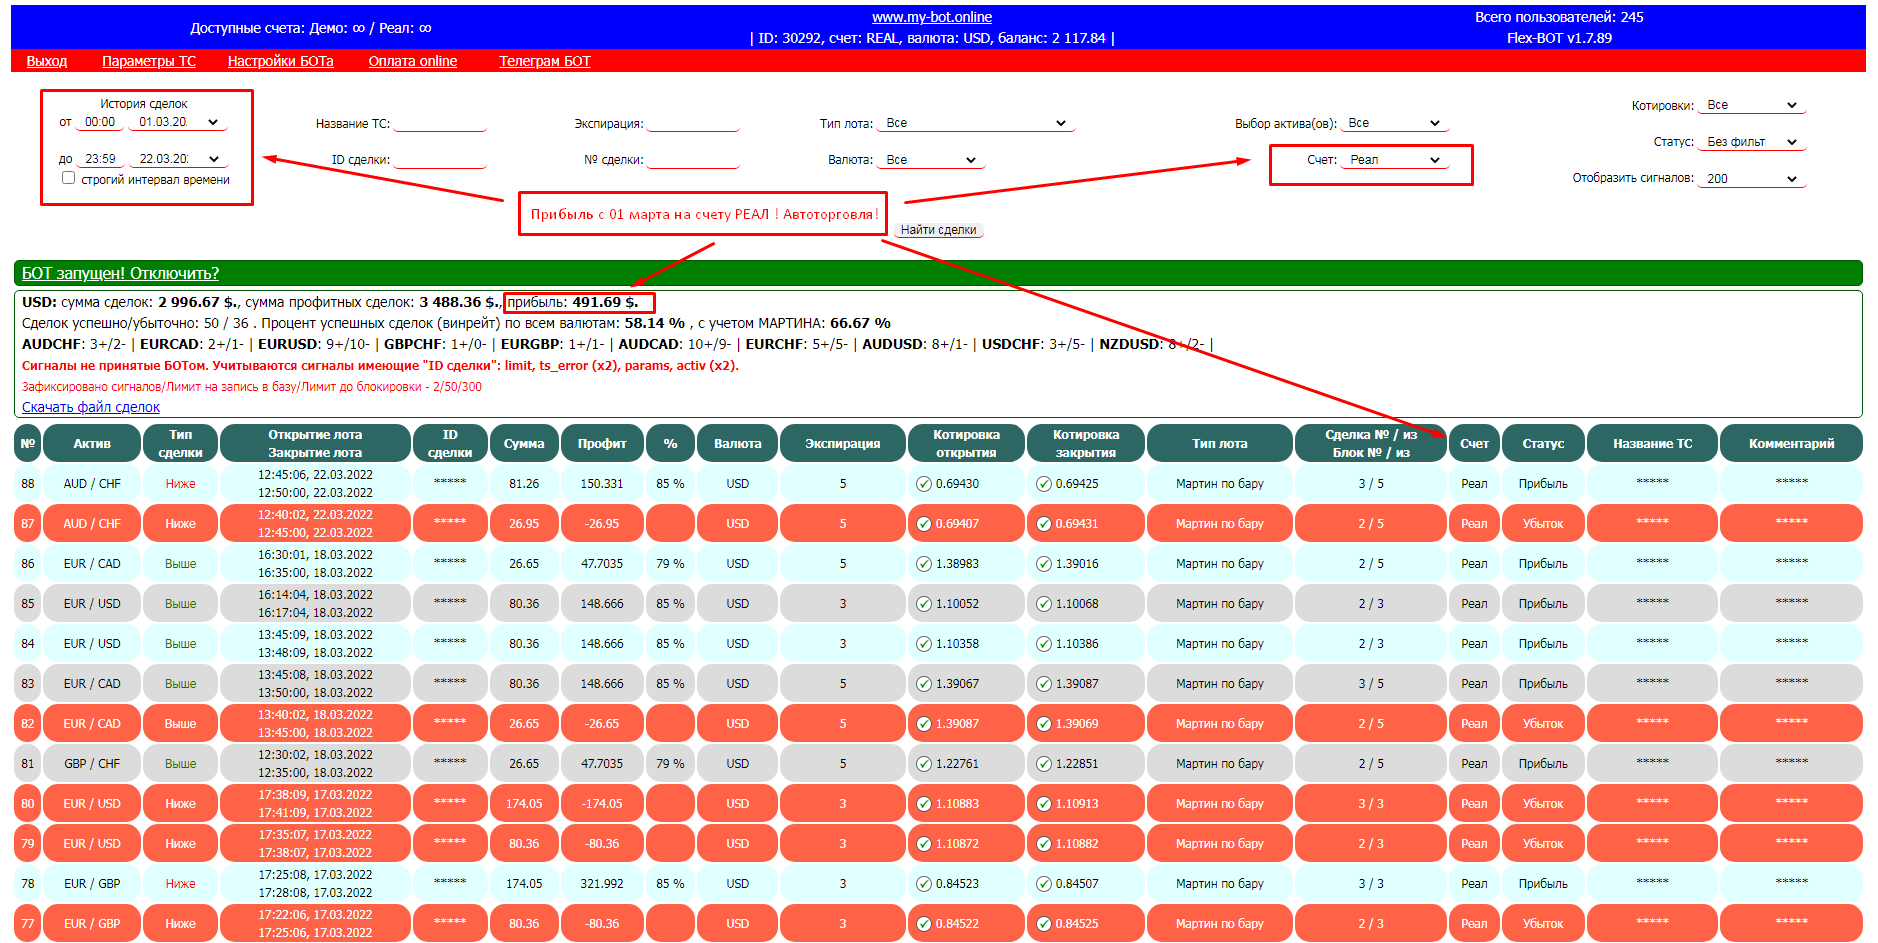Viewport: 1878px width, 943px height.
Task: Open Параметры ТС menu item
Action: coord(149,61)
